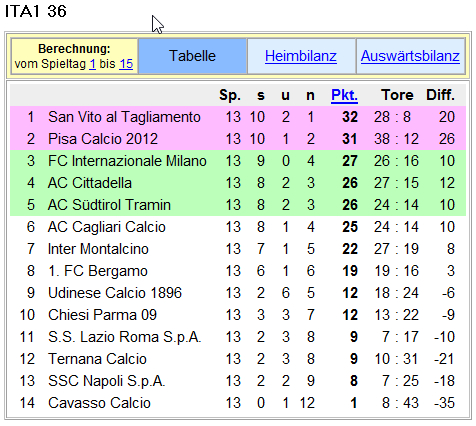Click Inter Montalcino team name
This screenshot has width=476, height=426.
click(98, 249)
